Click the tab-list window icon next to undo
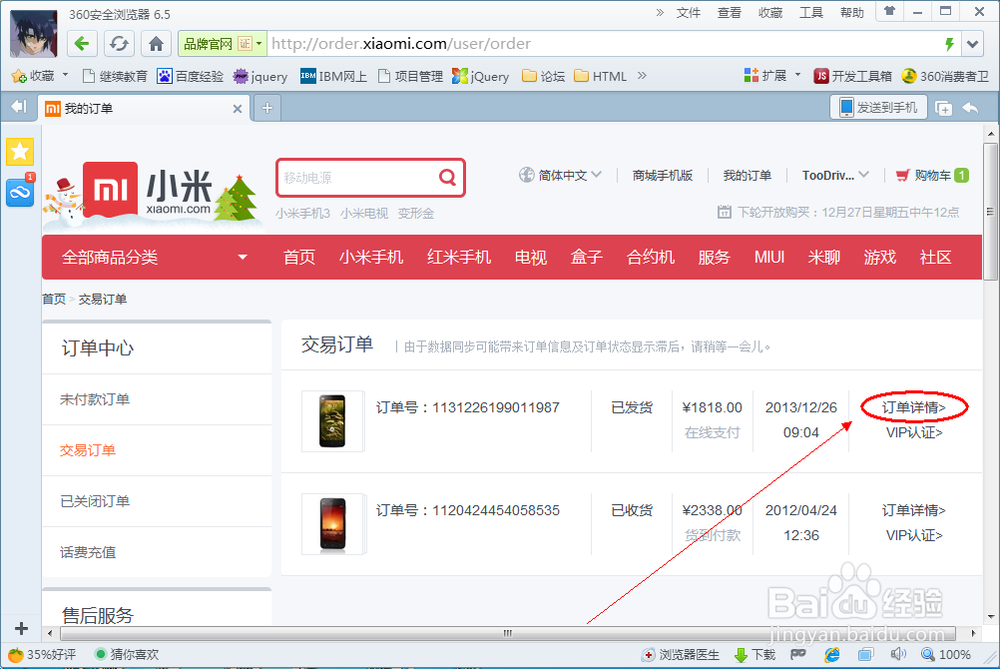Viewport: 1000px width, 669px height. coord(943,108)
